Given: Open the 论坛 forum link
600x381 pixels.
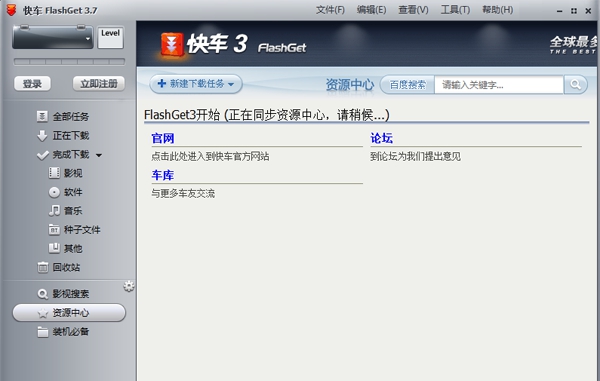Looking at the screenshot, I should click(382, 138).
